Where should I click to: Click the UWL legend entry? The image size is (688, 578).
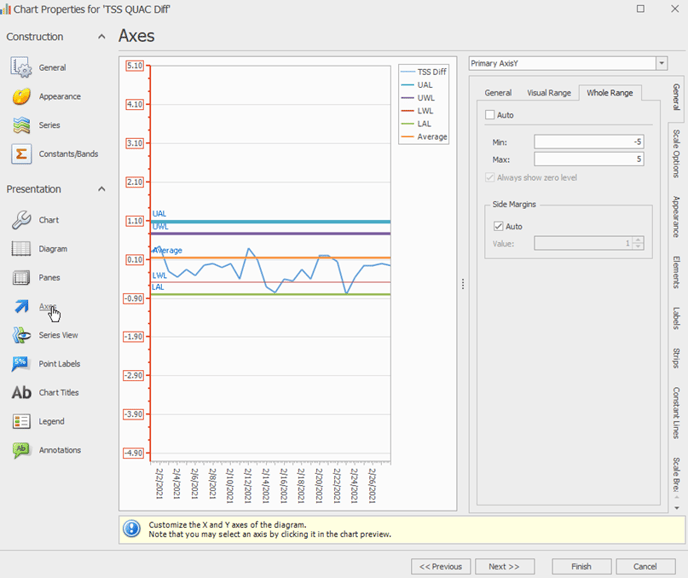click(418, 98)
